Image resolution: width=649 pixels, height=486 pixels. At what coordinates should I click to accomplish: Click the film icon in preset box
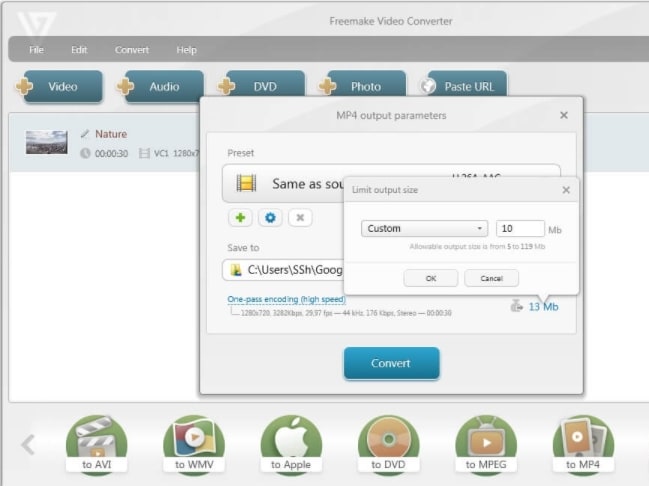[x=246, y=183]
